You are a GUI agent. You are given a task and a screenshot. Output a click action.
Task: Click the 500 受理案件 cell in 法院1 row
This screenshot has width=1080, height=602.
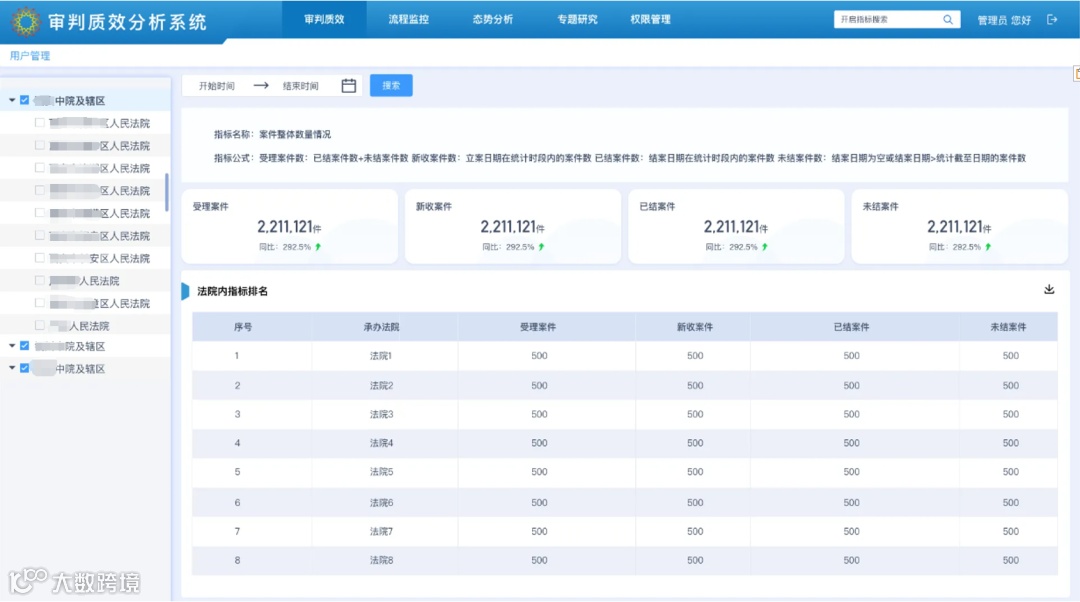point(539,356)
